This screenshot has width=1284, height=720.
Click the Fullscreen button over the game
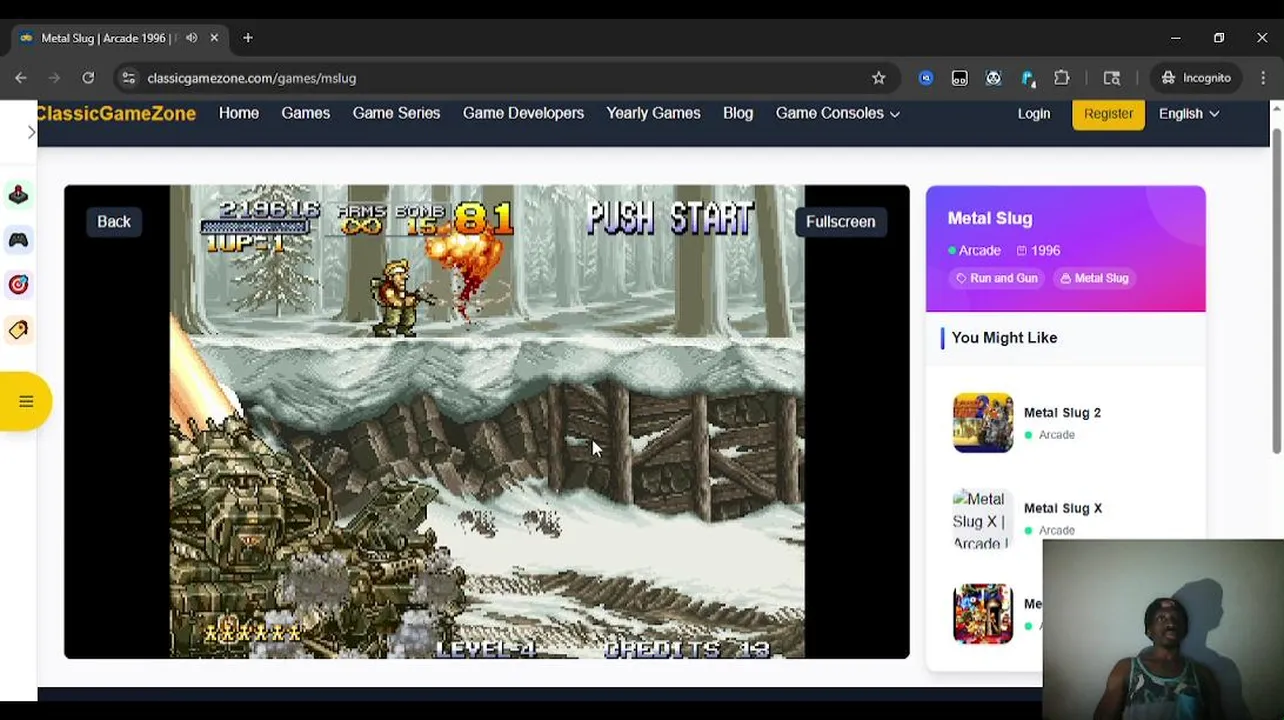click(x=840, y=221)
